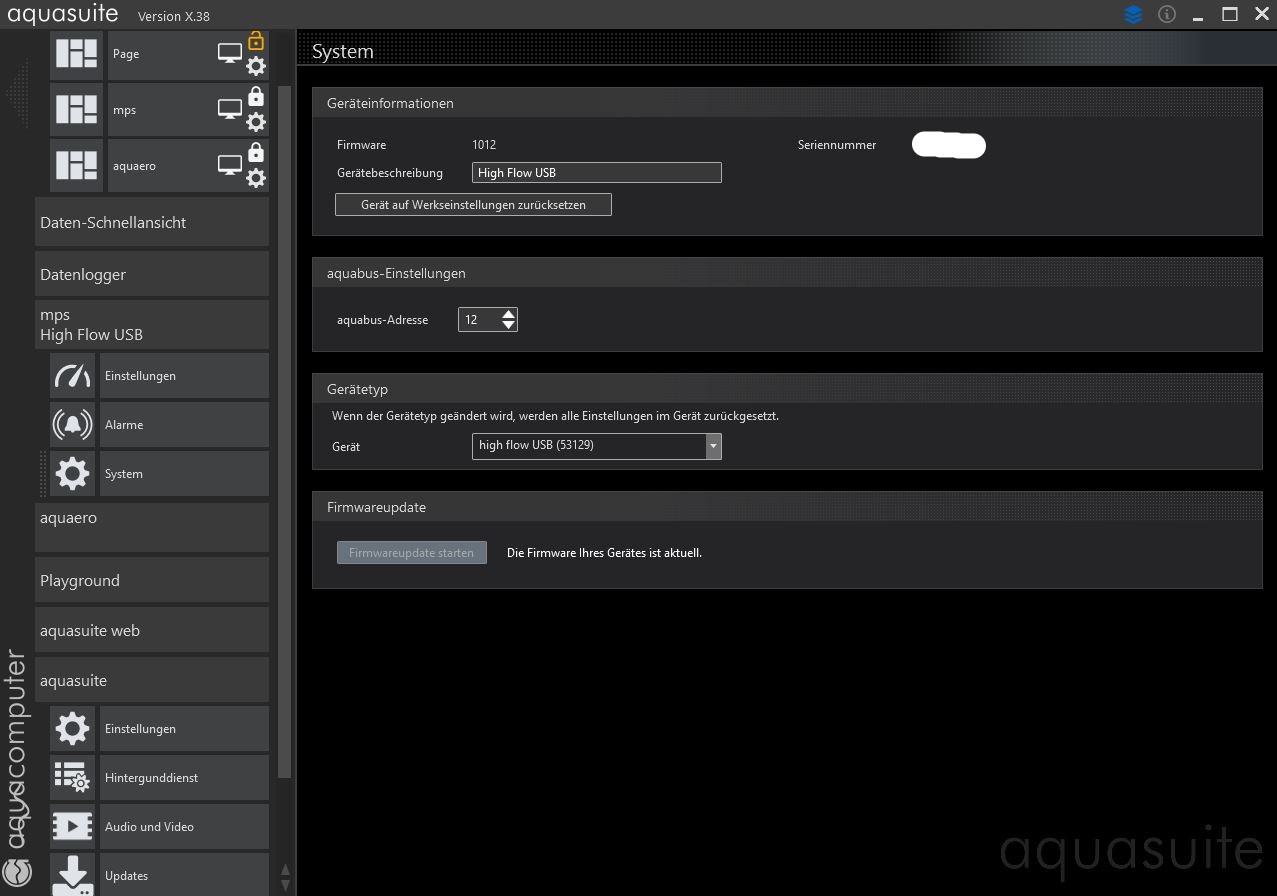The image size is (1277, 896).
Task: Click the Gerätebeschreibung text field
Action: coord(596,173)
